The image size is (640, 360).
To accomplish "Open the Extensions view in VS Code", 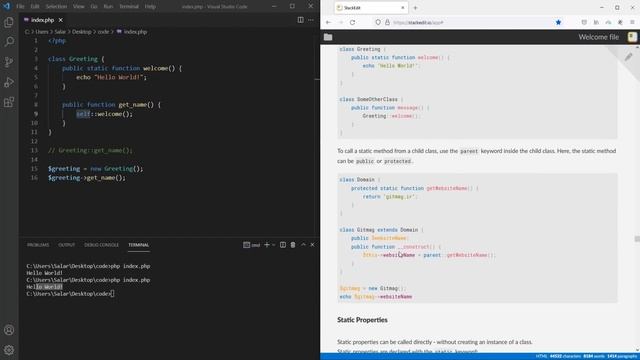I will [9, 102].
